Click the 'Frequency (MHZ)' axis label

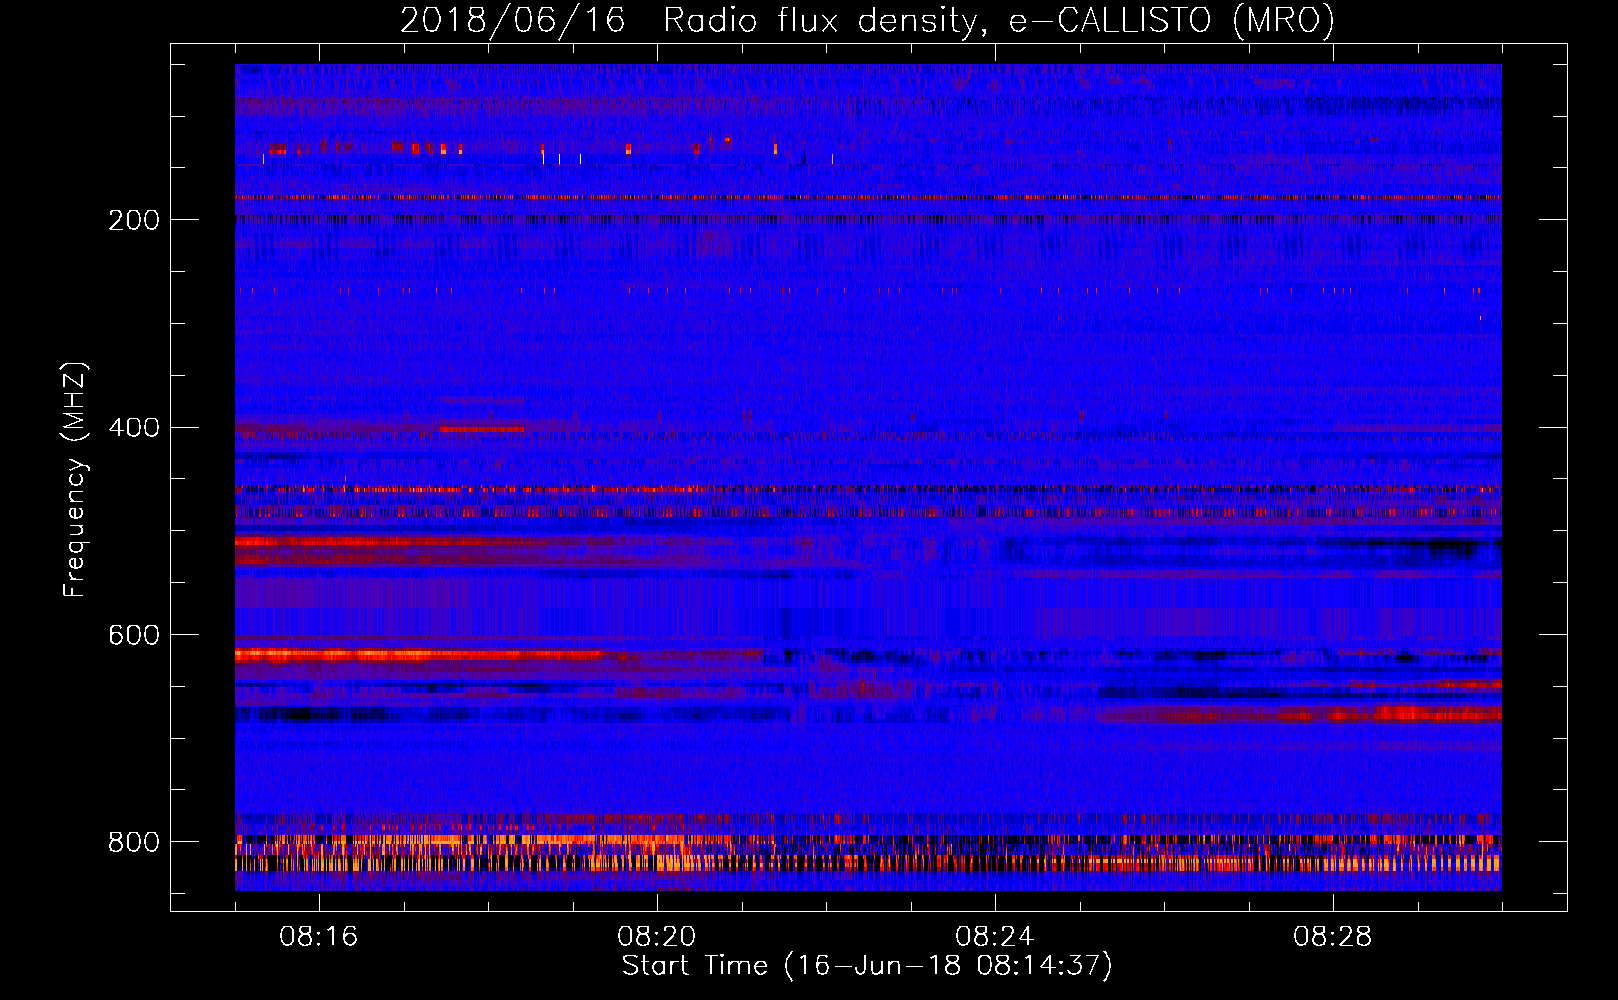point(75,479)
